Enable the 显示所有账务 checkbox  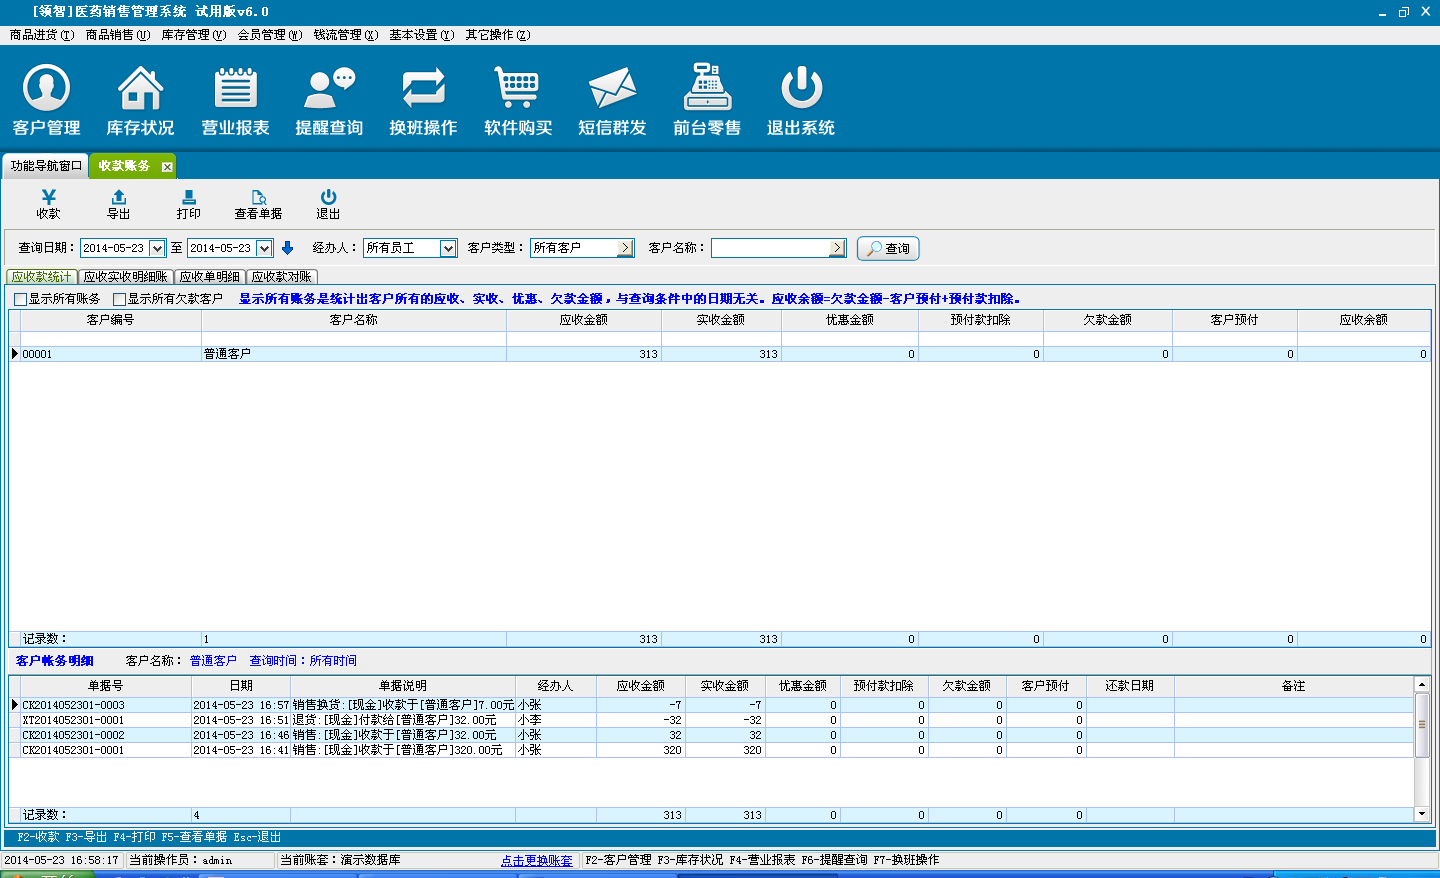21,299
